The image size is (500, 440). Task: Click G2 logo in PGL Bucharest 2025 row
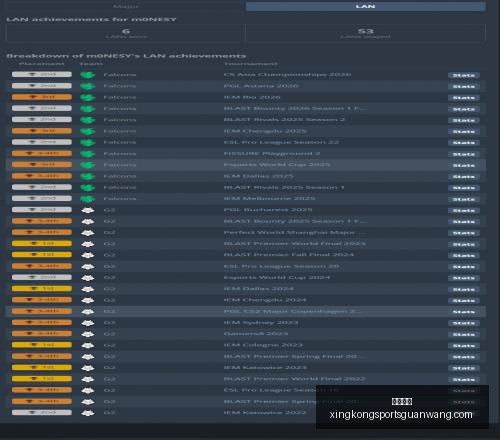tap(88, 210)
